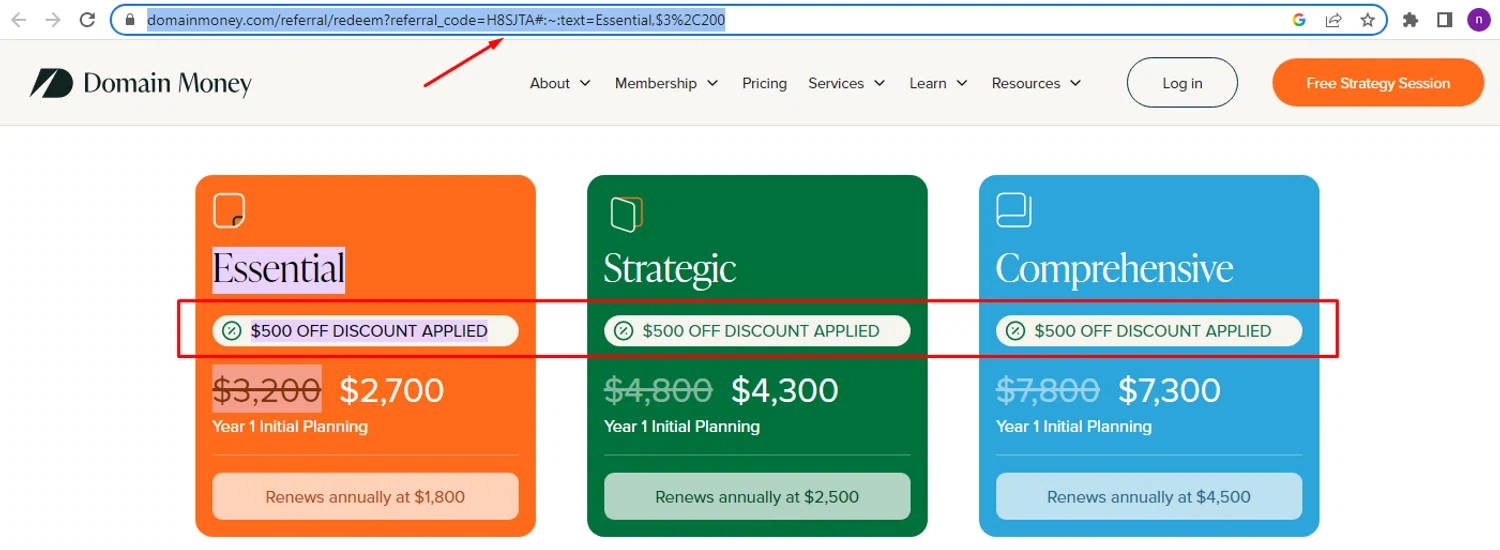
Task: Click the crossed-out $7,800 price
Action: point(1048,390)
